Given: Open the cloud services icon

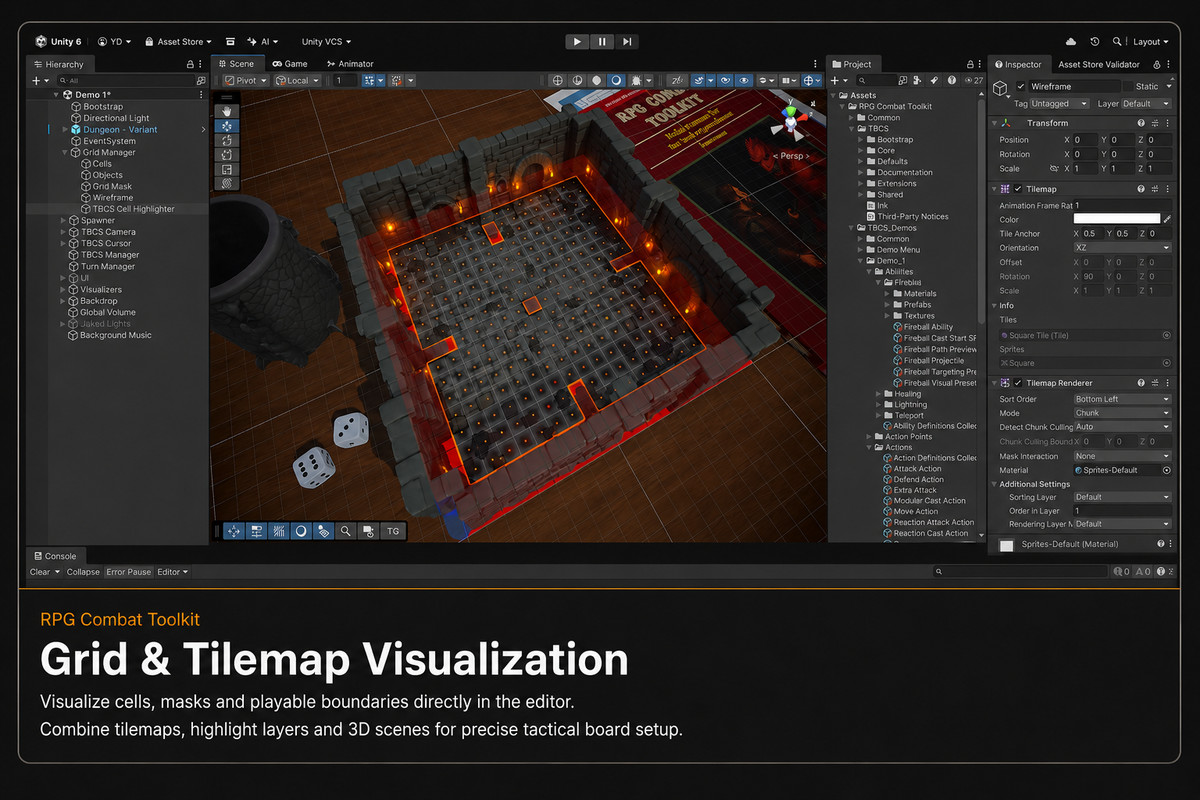Looking at the screenshot, I should [1072, 41].
